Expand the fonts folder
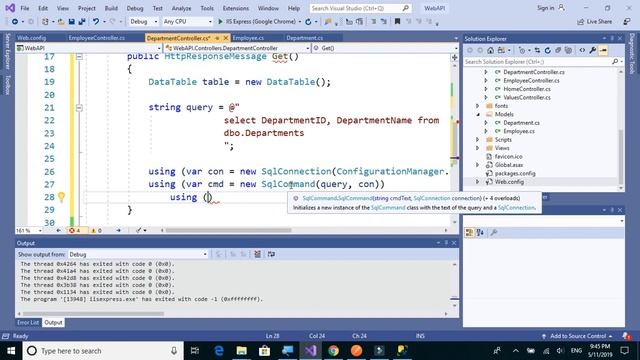The height and width of the screenshot is (360, 640). pos(478,106)
